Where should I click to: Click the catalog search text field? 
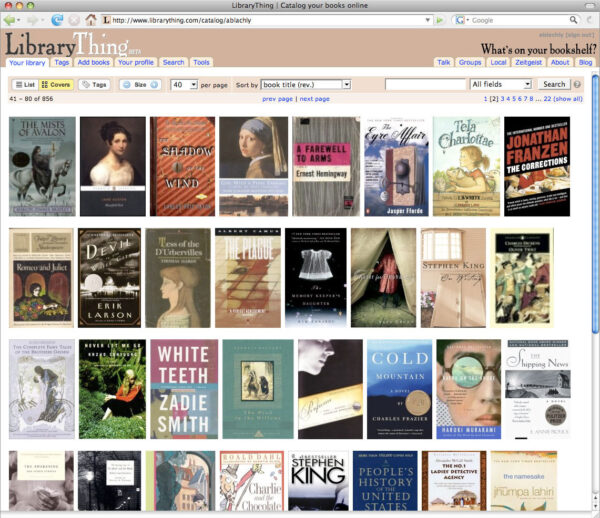(x=425, y=84)
